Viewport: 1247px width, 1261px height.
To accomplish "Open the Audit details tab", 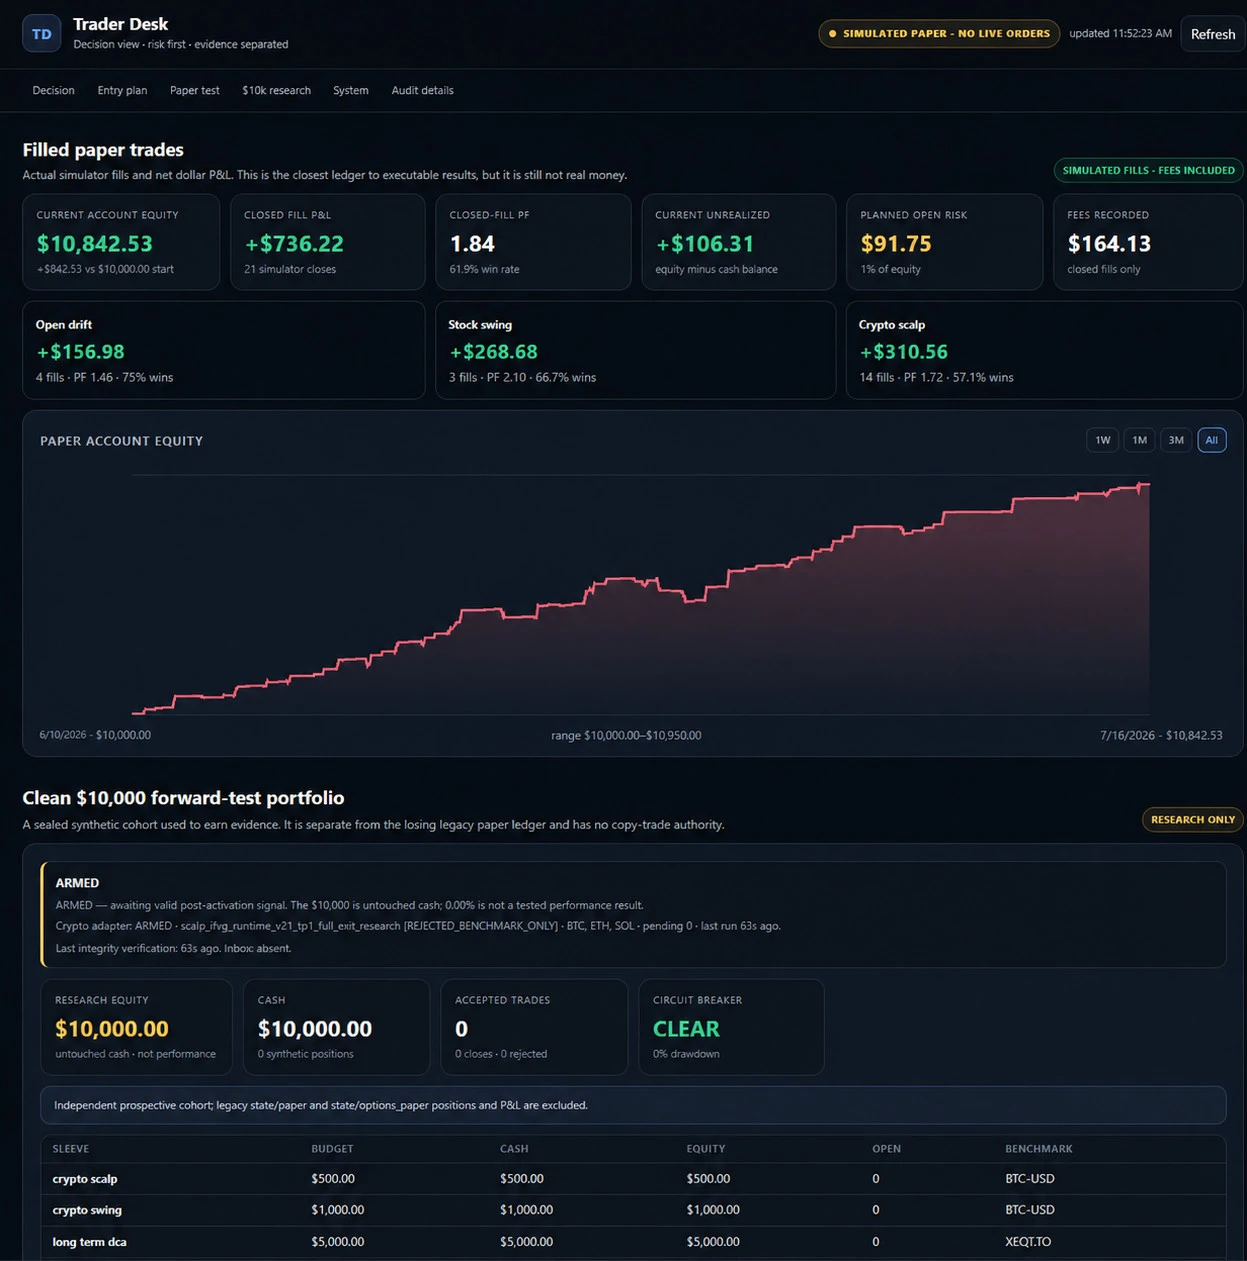I will pyautogui.click(x=422, y=90).
